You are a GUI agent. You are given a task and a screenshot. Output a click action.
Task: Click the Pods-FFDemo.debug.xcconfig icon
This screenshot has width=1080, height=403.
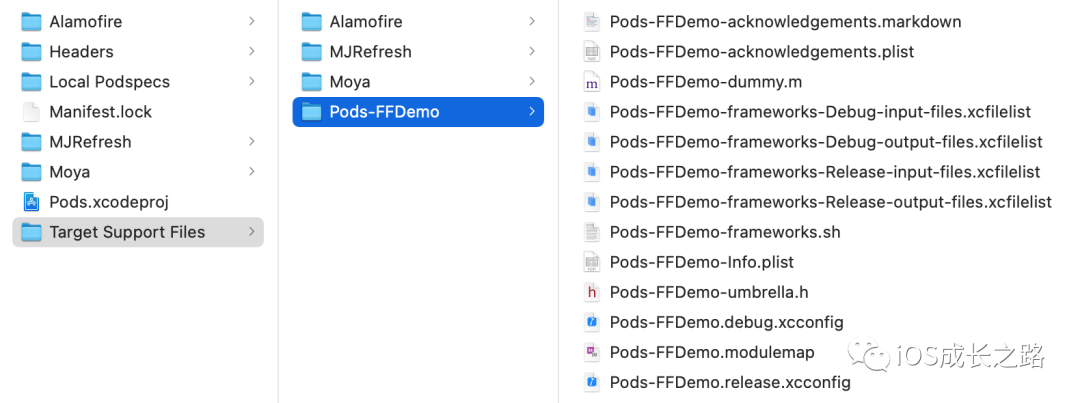tap(591, 322)
